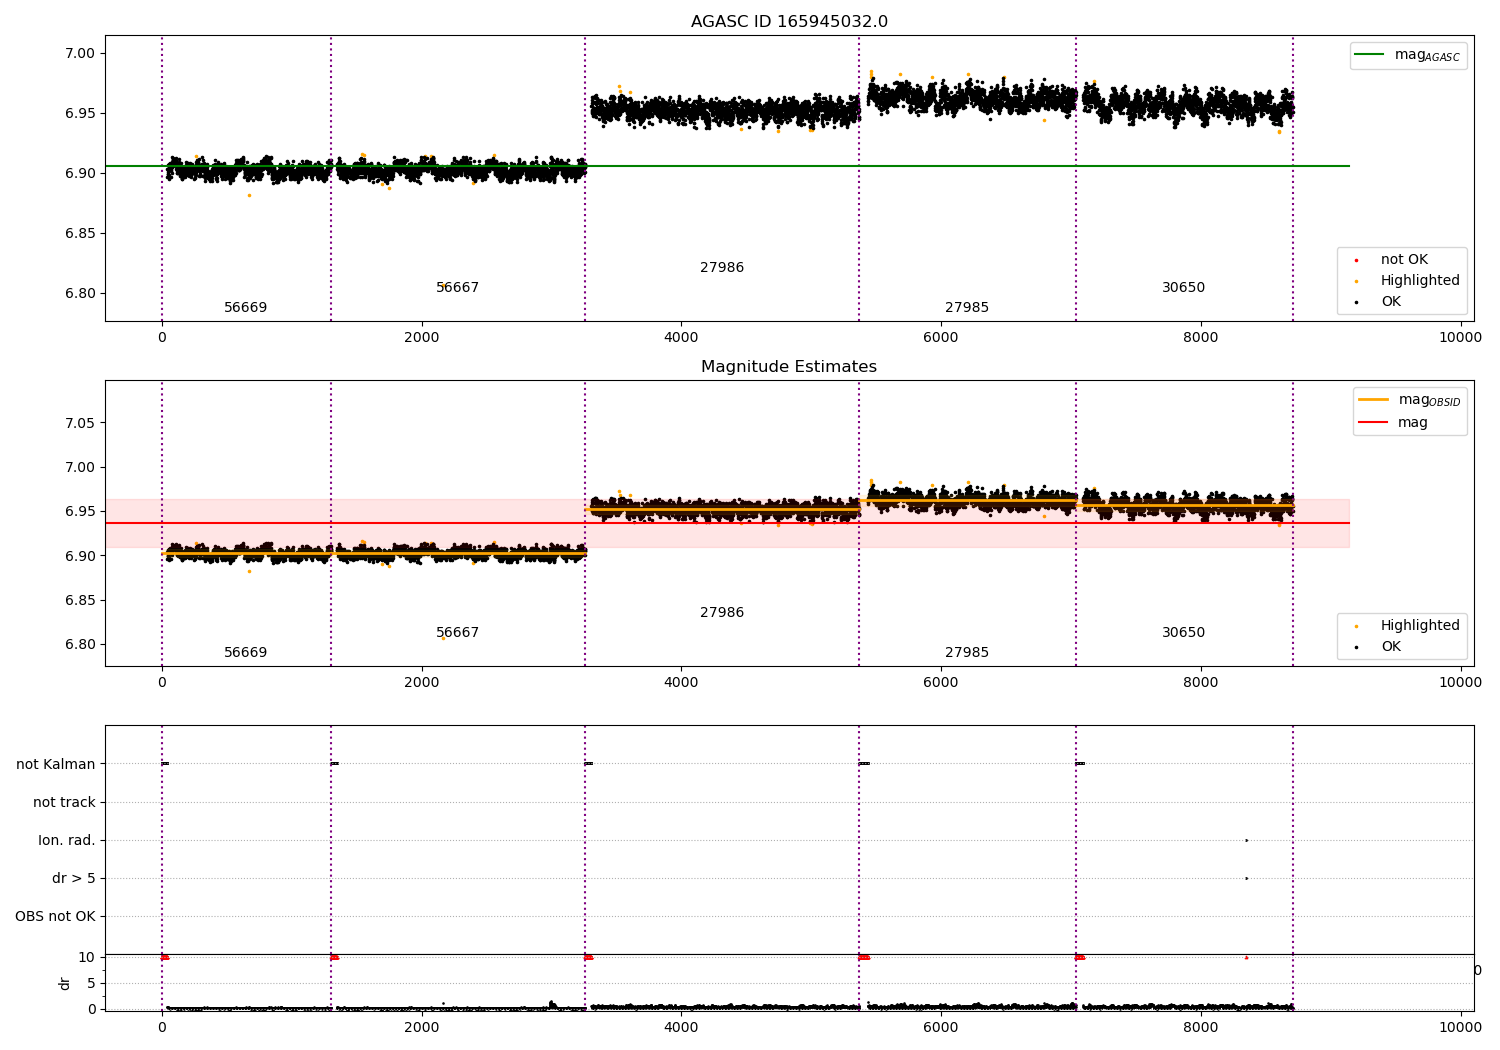The image size is (1500, 1050).
Task: Click obsid label 27986 in AGASC ID plot
Action: (x=722, y=267)
